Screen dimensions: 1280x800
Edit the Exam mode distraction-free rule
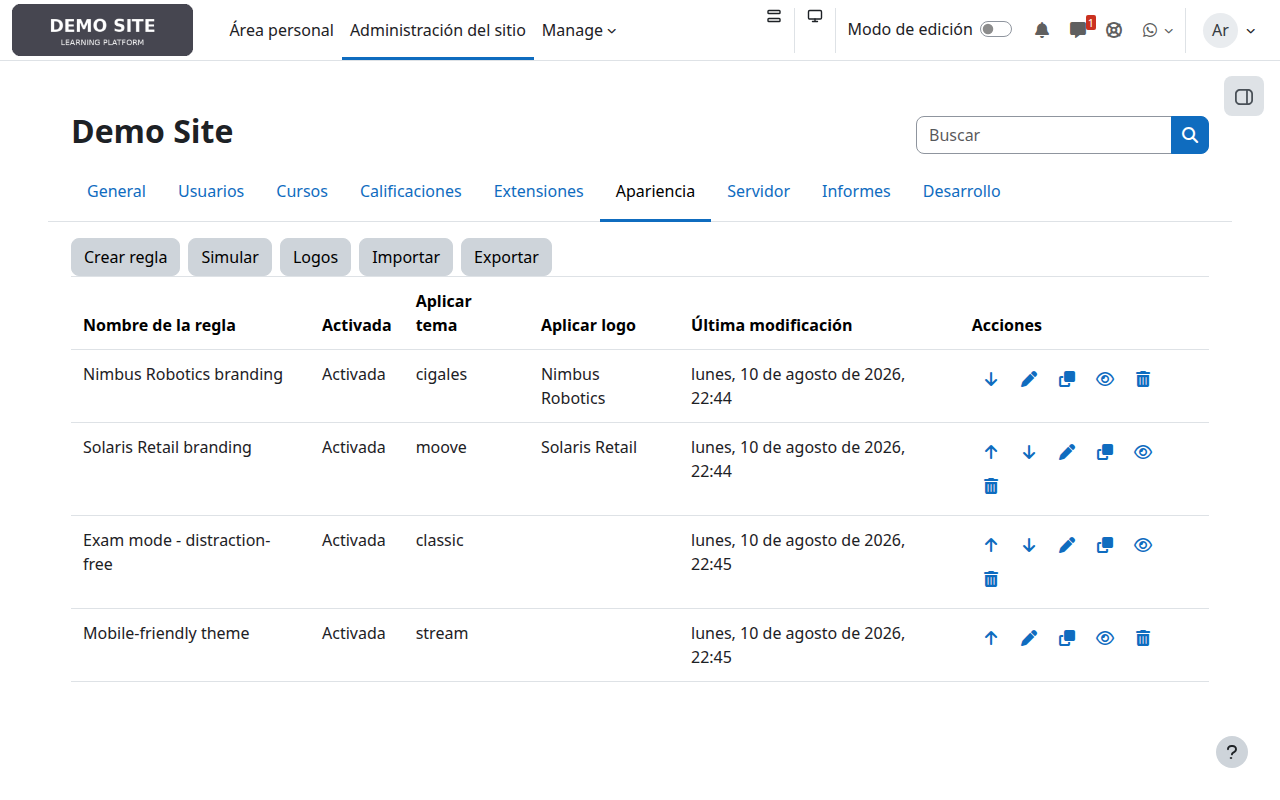[1067, 545]
